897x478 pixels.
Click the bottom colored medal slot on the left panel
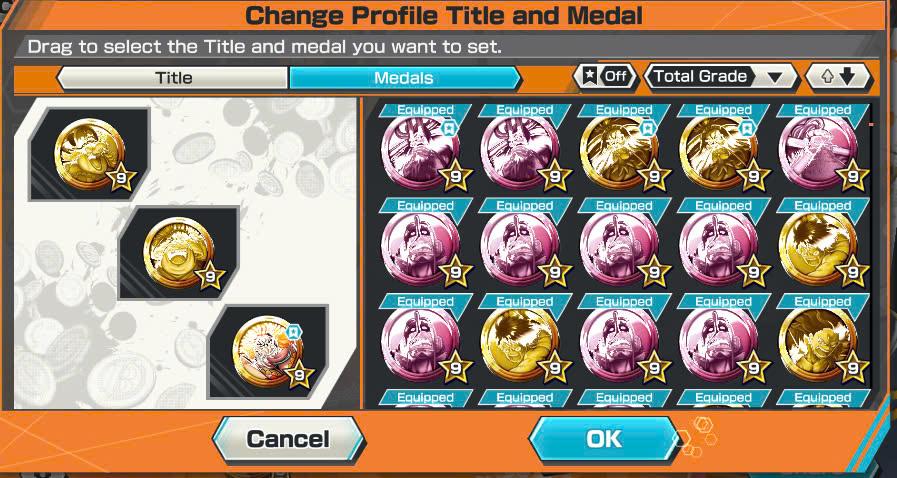[x=268, y=352]
